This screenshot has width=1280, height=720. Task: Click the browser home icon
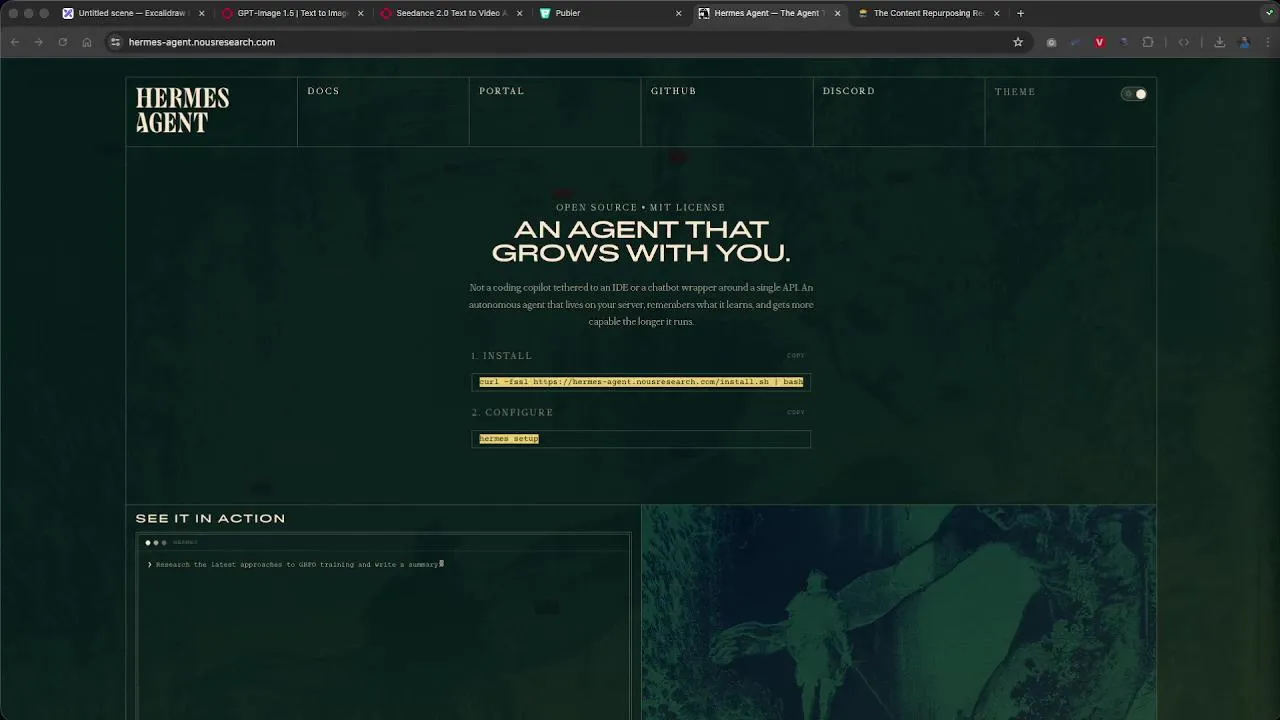87,42
